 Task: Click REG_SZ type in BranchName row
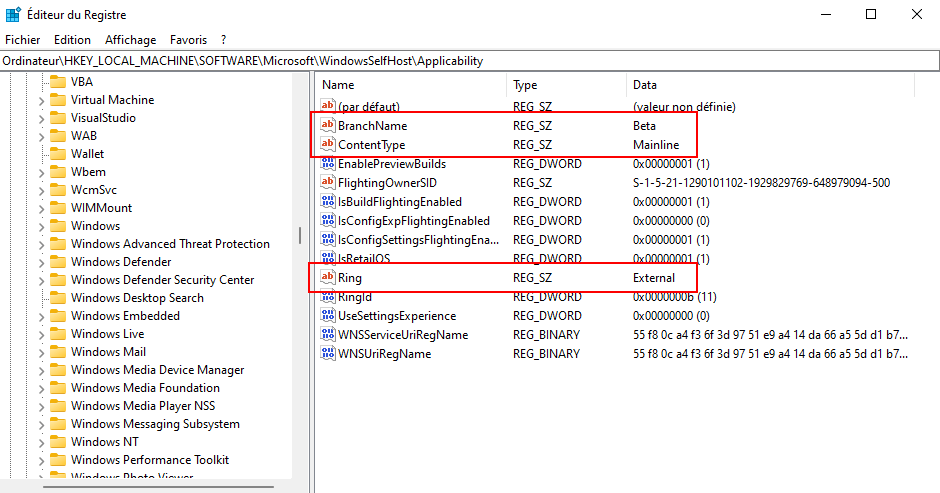tap(532, 125)
